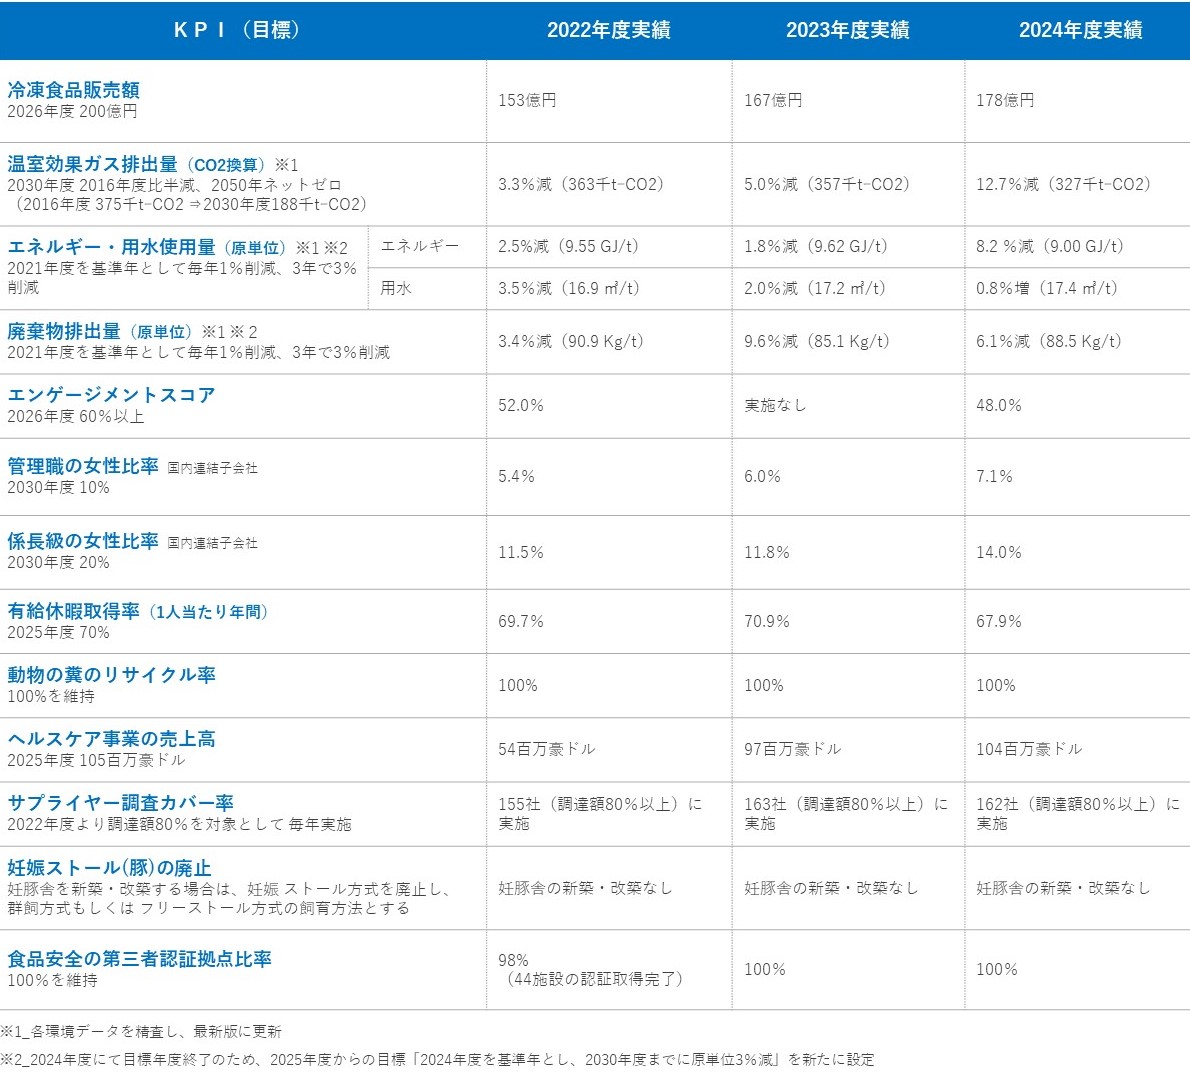
Task: Click the 実施なし cell in engagement row
Action: (x=775, y=405)
